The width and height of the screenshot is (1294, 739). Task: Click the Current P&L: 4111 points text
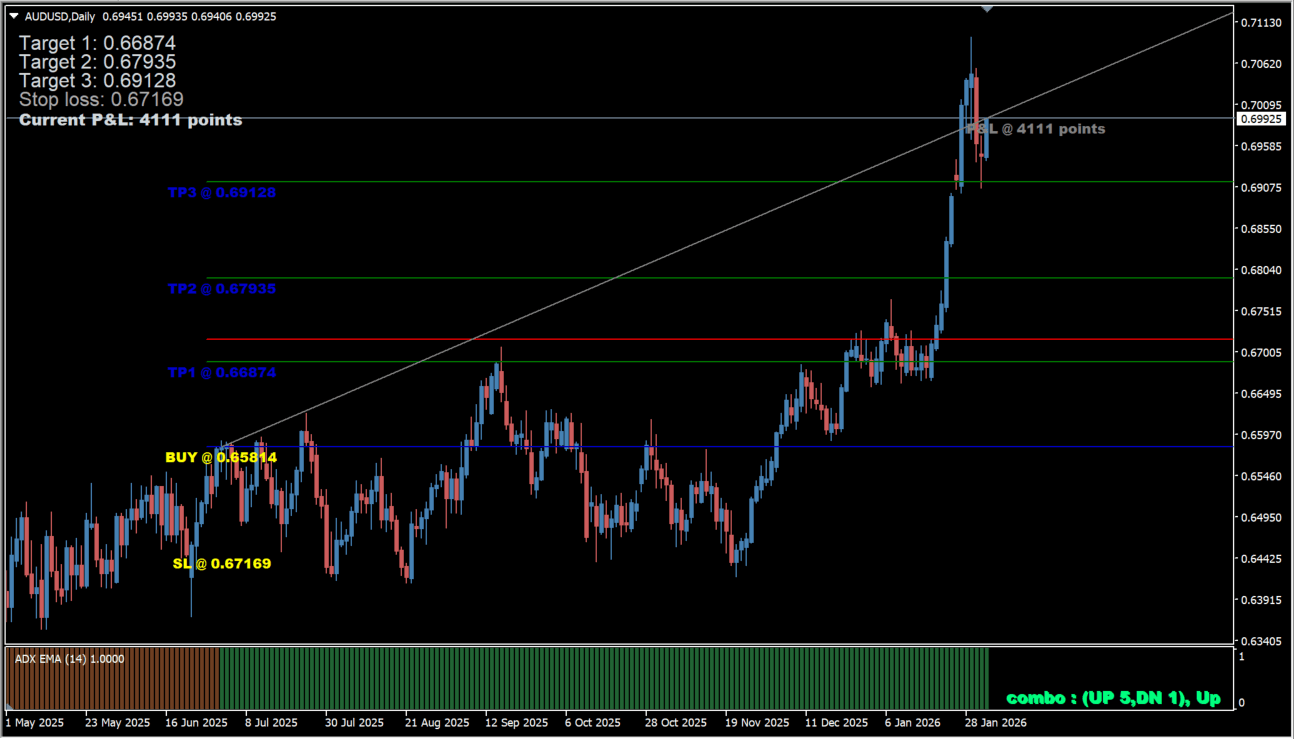130,120
